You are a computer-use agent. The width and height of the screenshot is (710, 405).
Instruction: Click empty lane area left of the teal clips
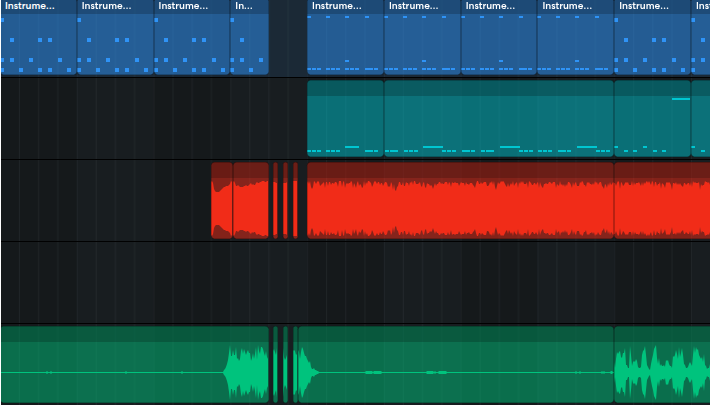150,118
